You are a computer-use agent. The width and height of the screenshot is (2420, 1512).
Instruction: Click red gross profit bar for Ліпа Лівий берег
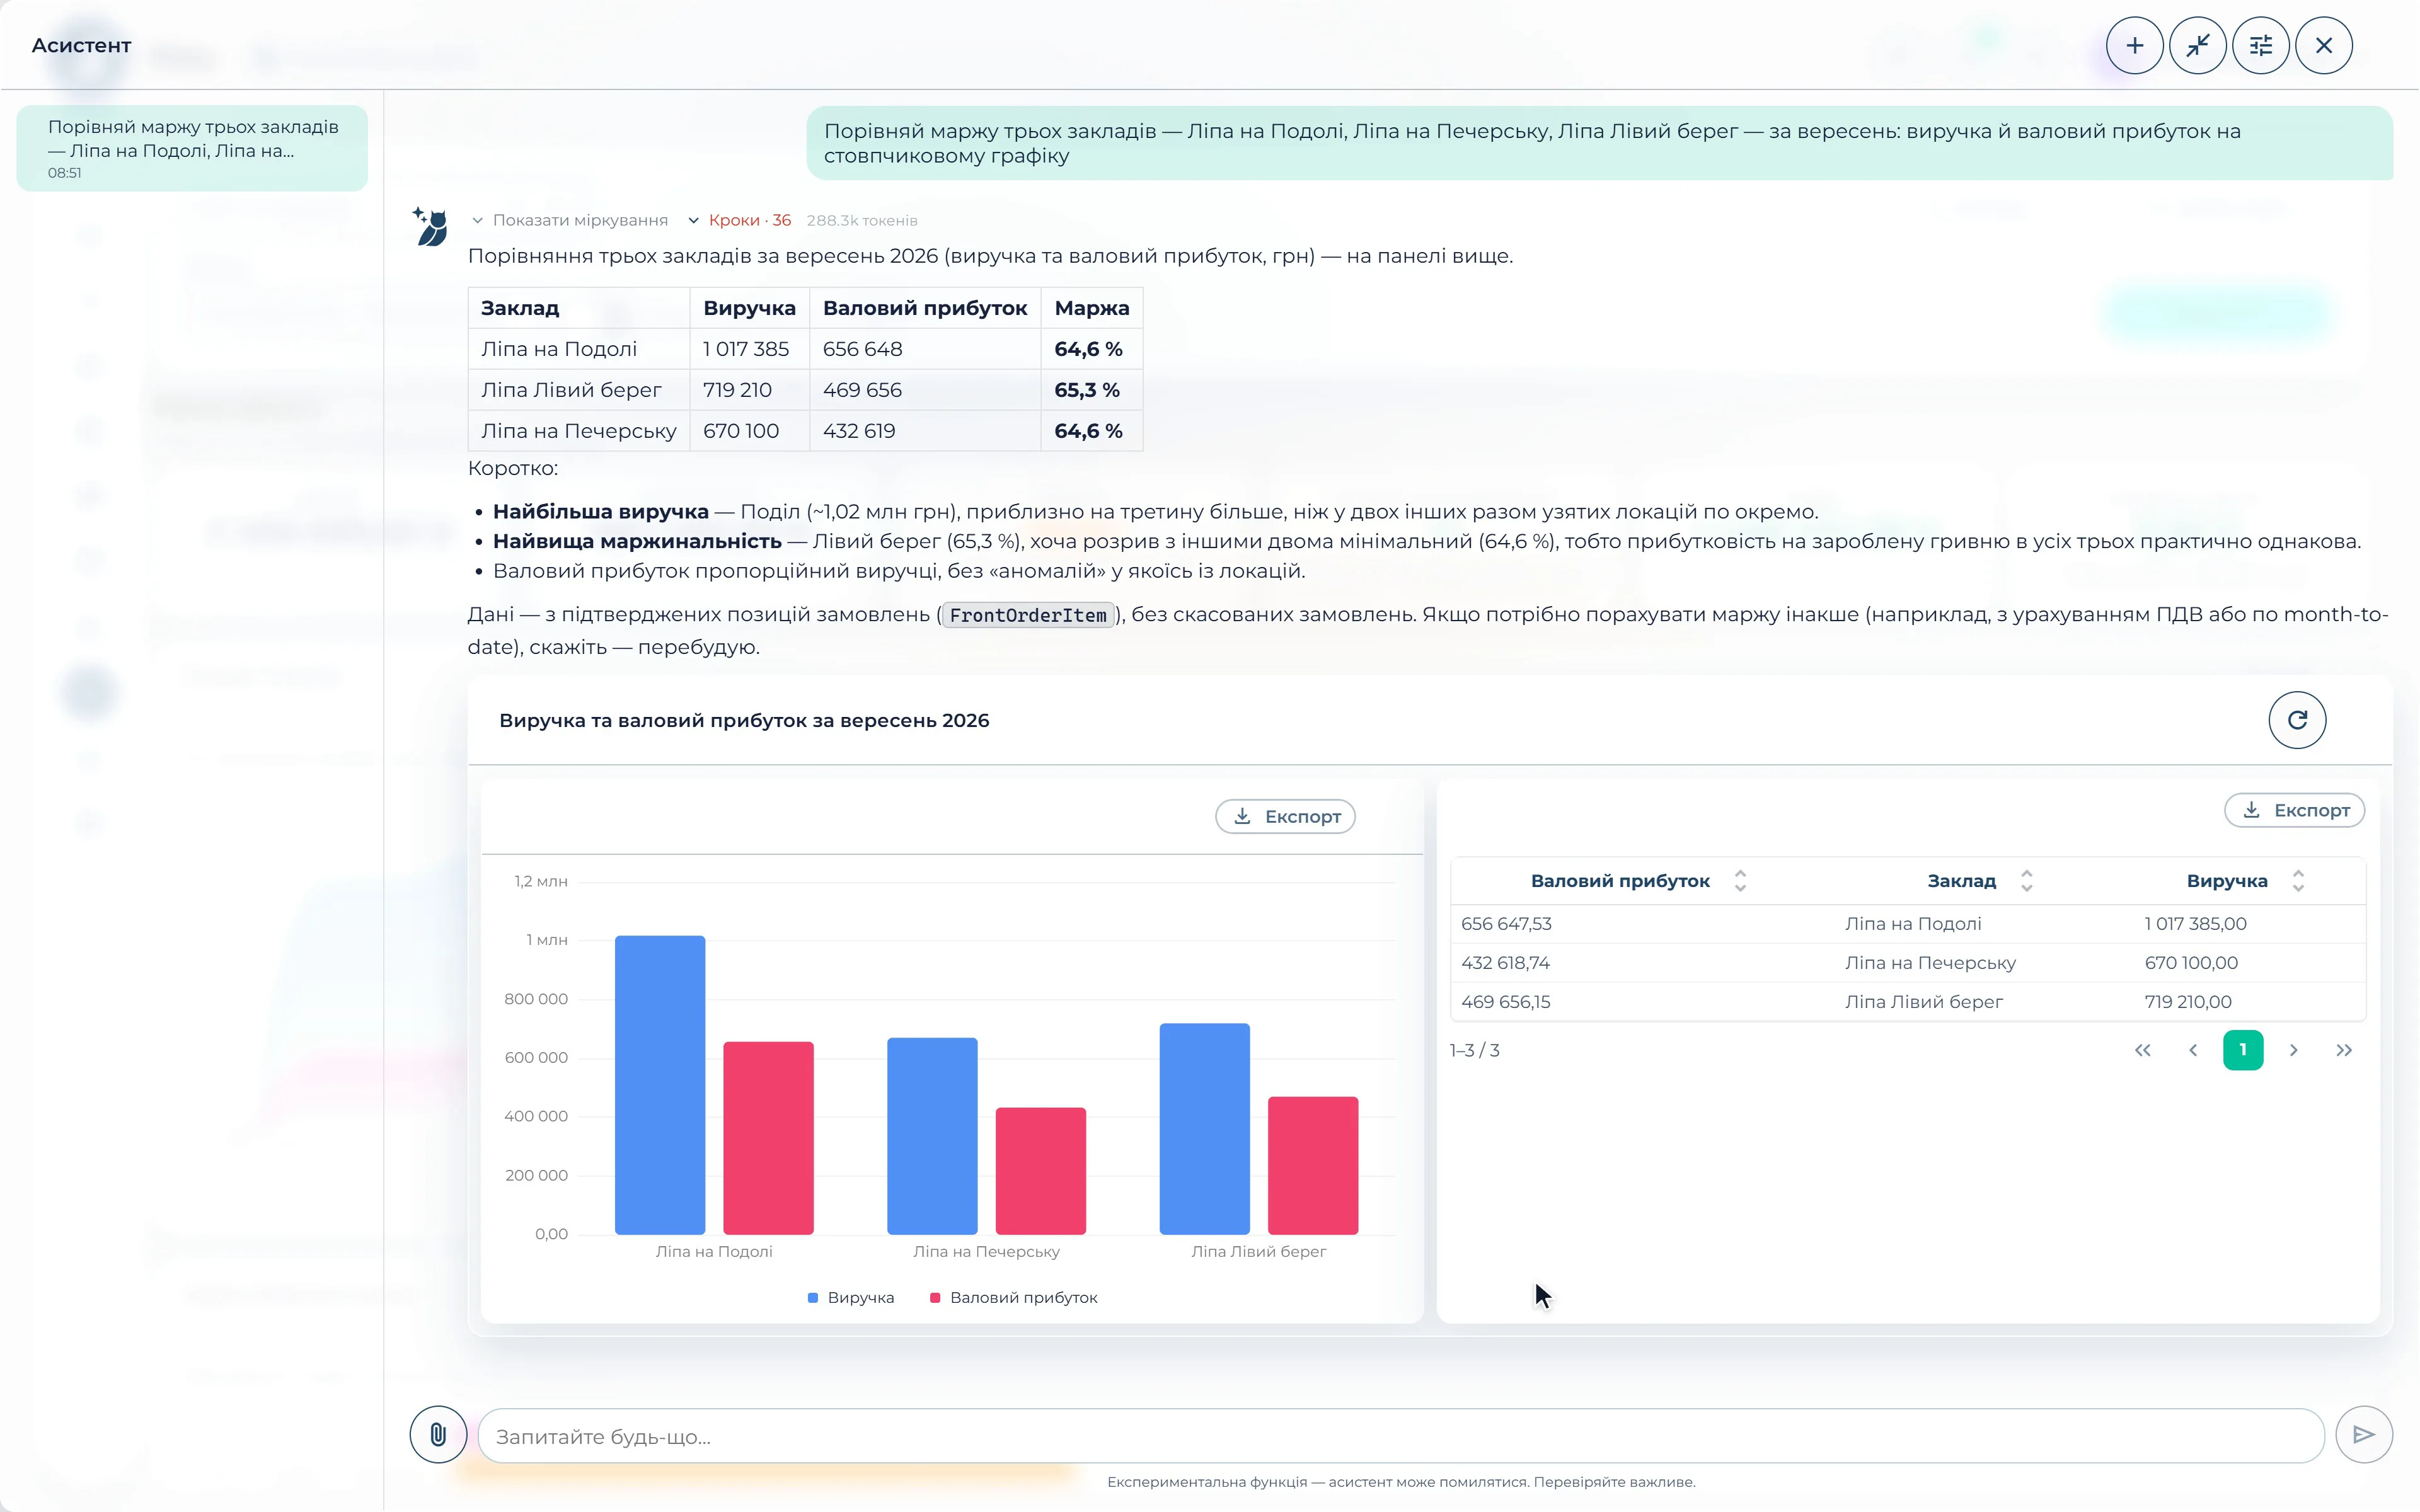coord(1313,1165)
